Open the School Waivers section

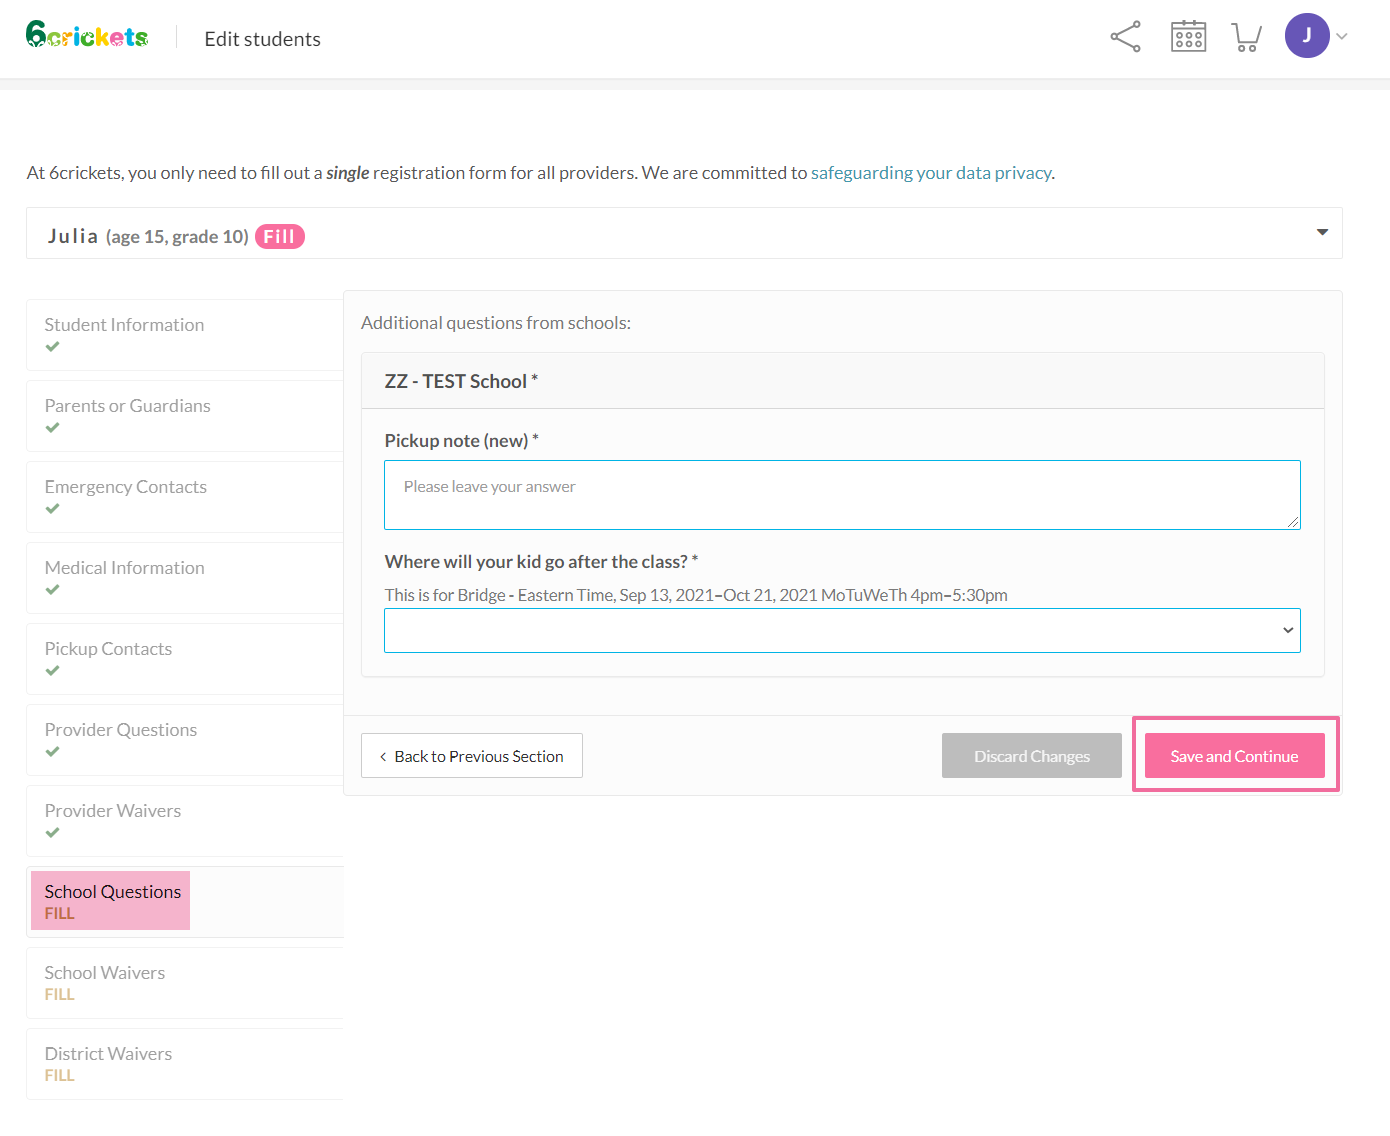(x=104, y=973)
